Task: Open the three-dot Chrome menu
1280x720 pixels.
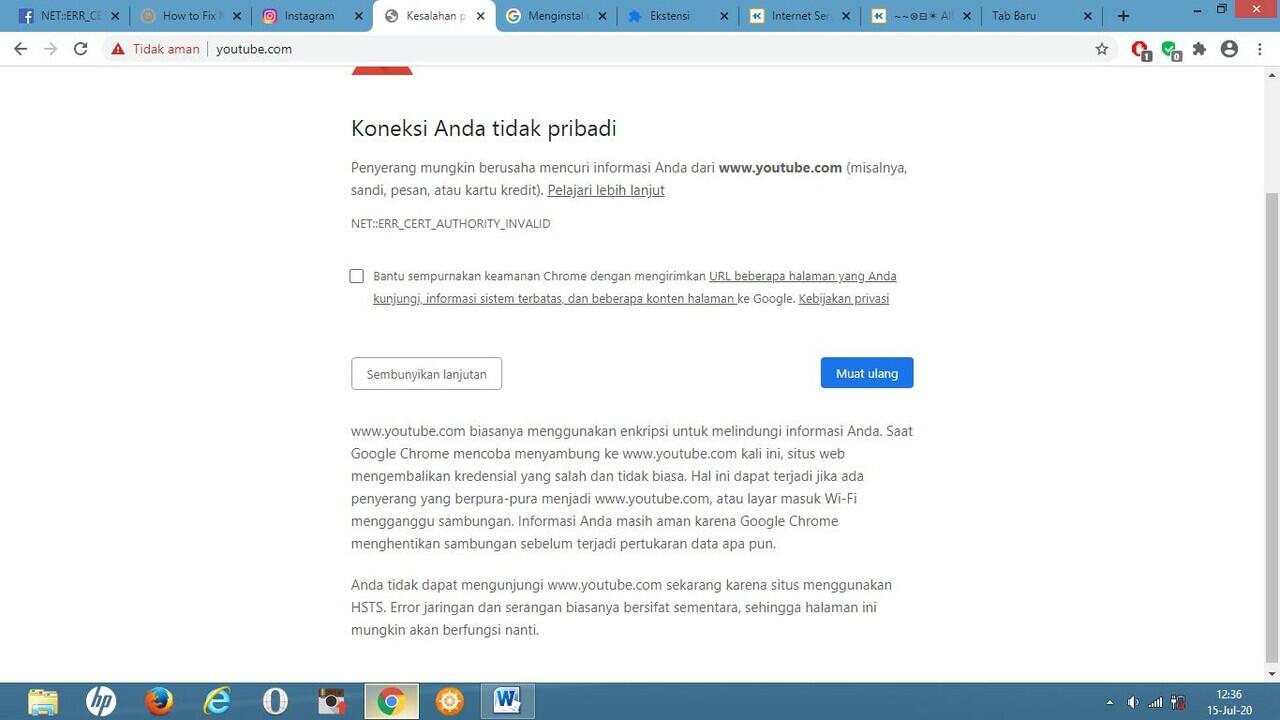Action: (1260, 48)
